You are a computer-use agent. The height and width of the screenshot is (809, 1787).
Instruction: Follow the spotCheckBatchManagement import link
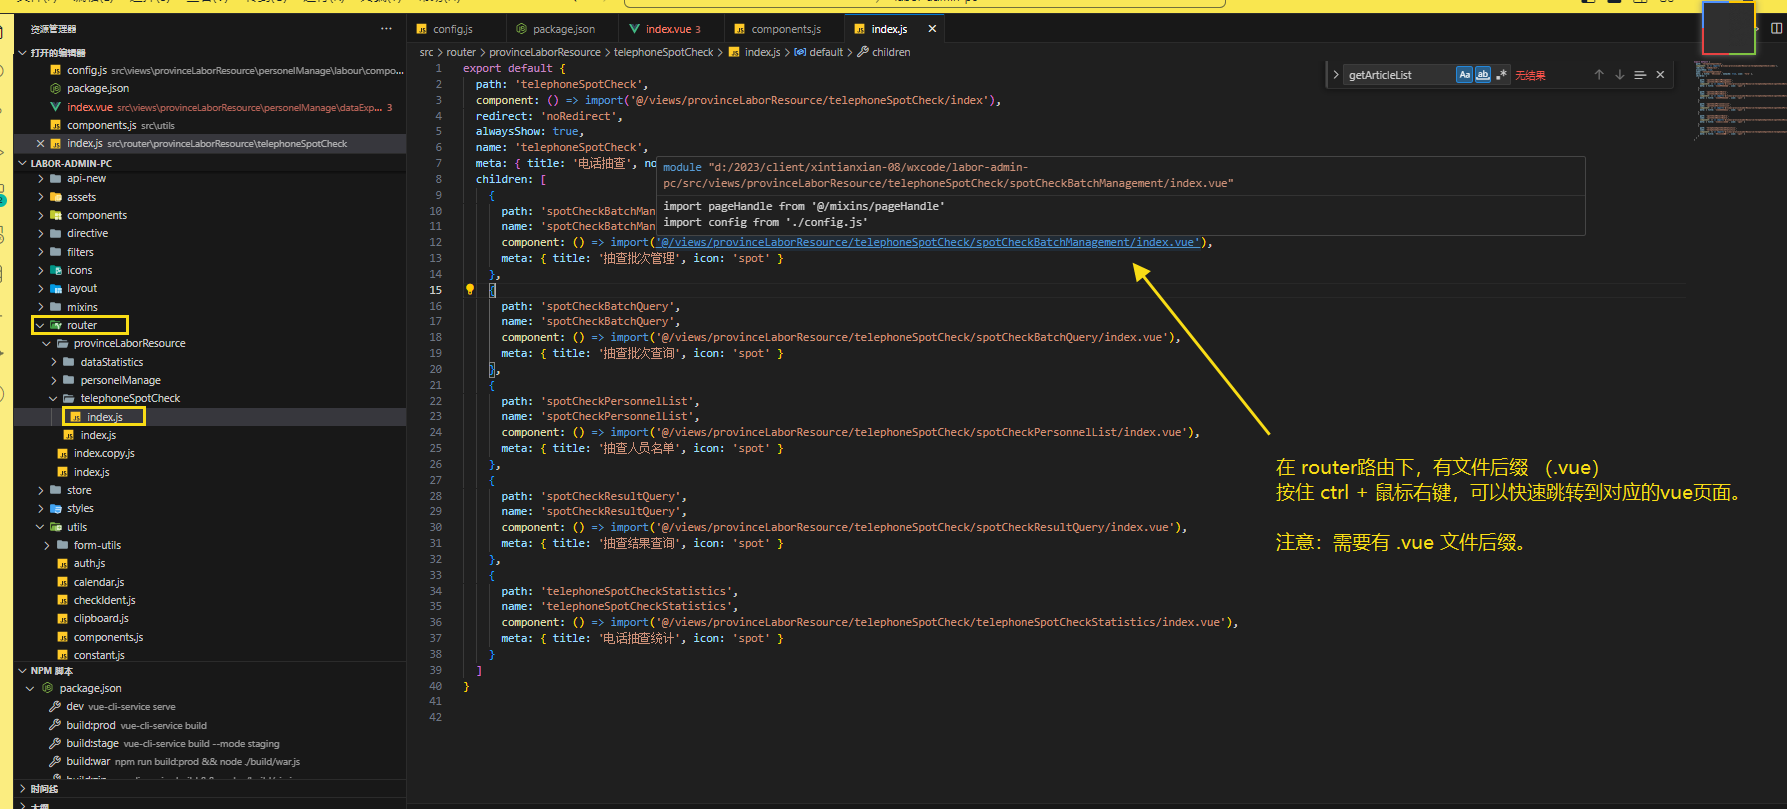(927, 242)
